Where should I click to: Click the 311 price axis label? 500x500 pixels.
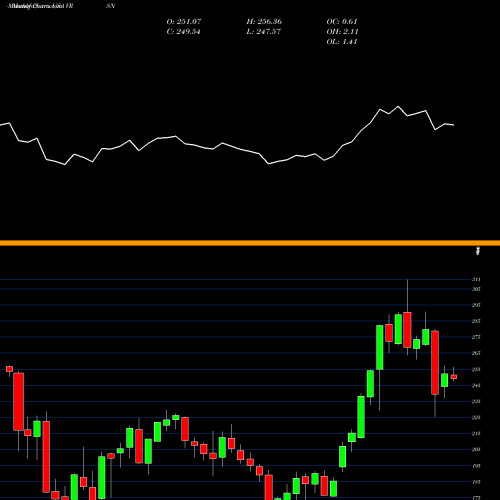tap(476, 279)
